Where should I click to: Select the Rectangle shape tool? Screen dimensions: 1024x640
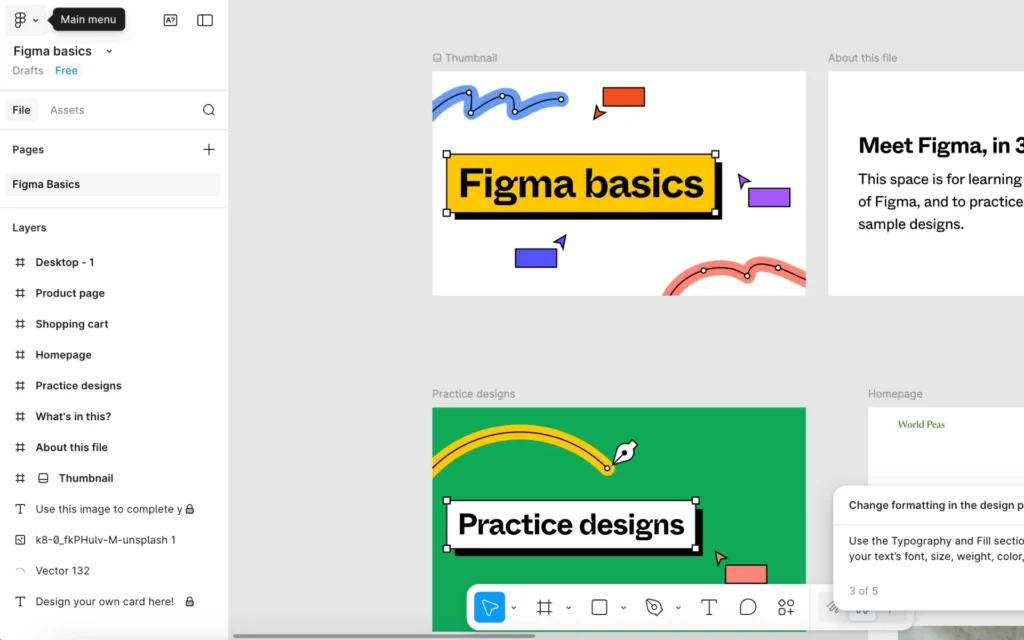coord(599,607)
